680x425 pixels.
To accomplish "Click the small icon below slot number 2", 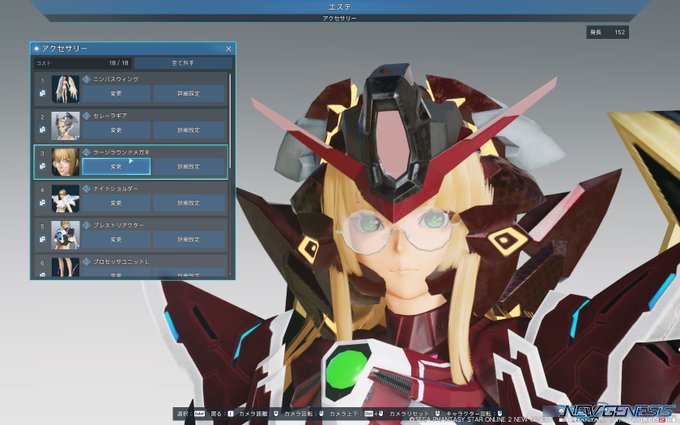I will pyautogui.click(x=42, y=129).
